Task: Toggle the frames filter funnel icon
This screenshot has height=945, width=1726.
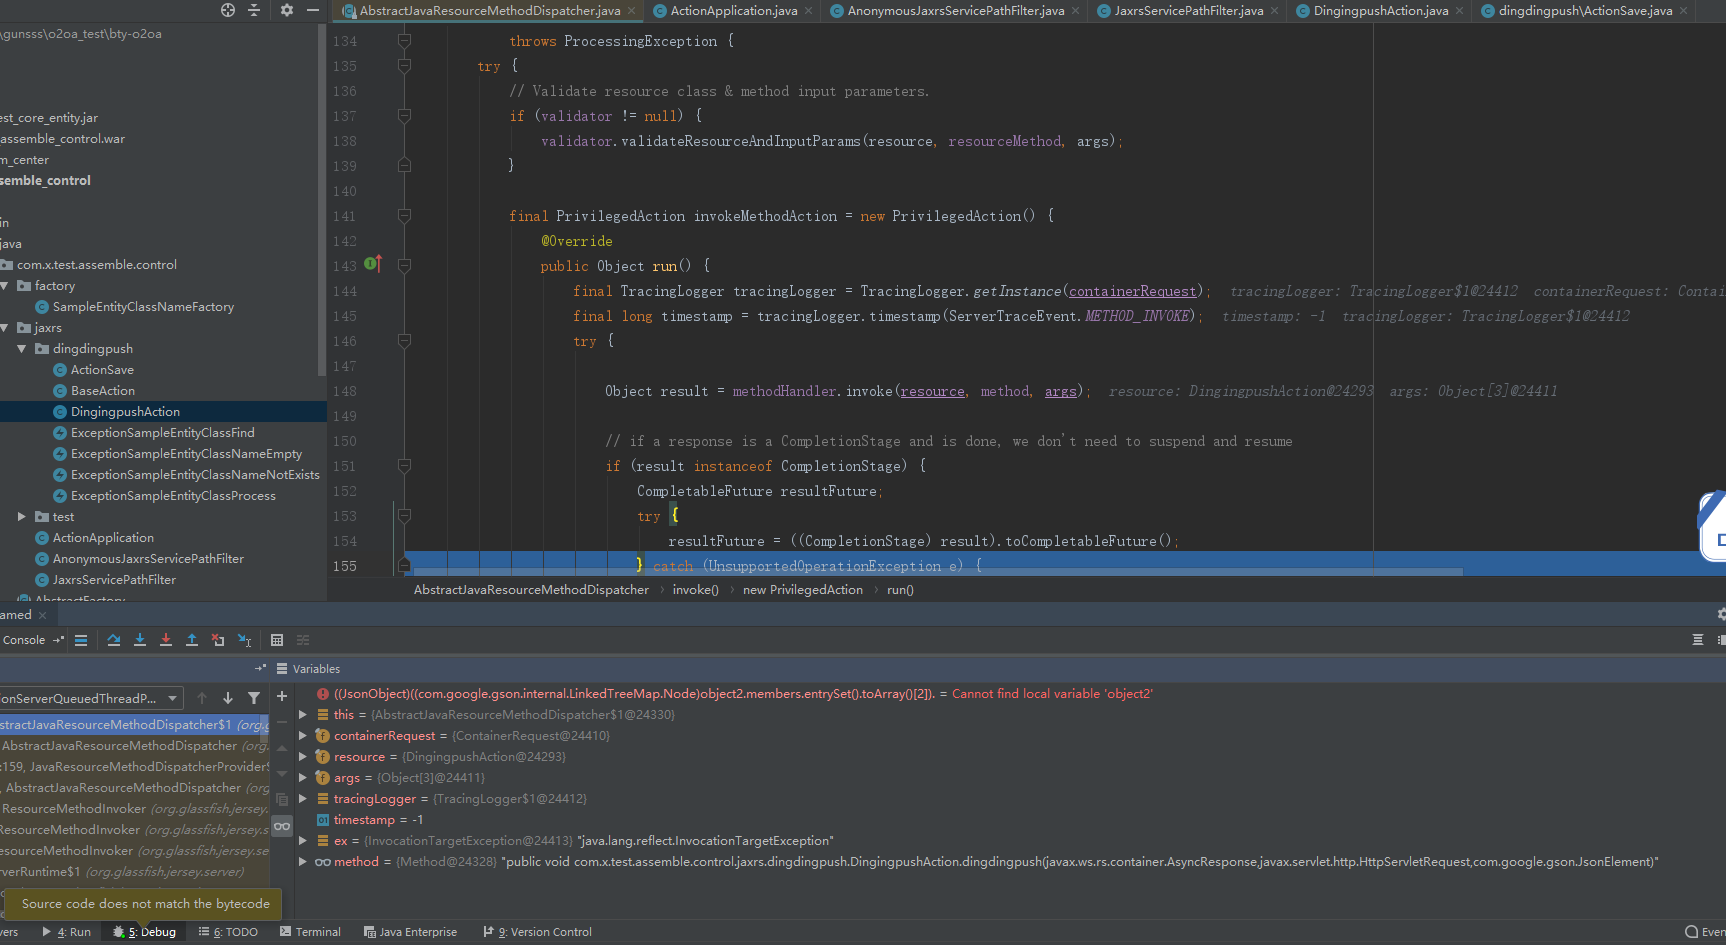Action: 254,698
